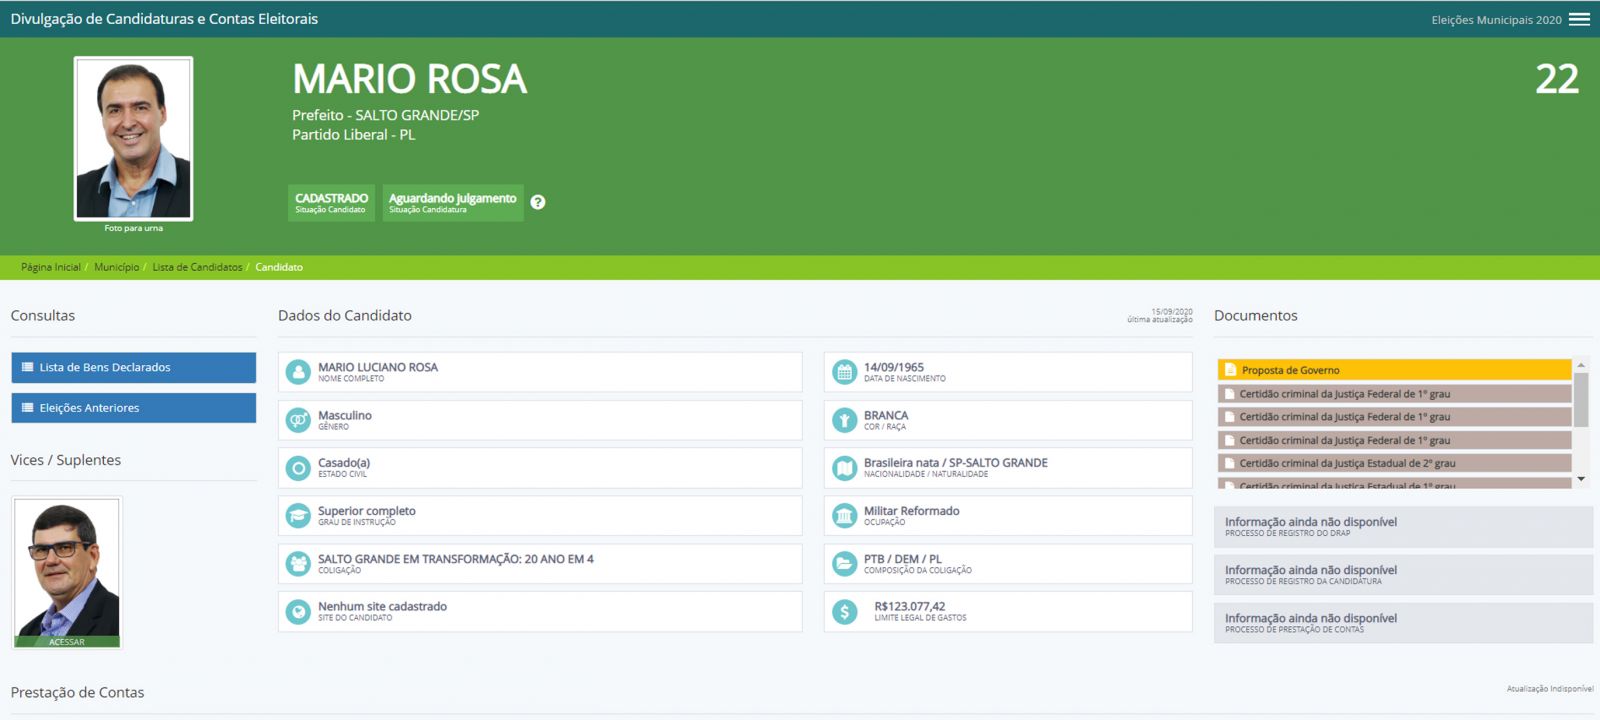
Task: Open the Proposta de Governo document
Action: [x=1394, y=370]
